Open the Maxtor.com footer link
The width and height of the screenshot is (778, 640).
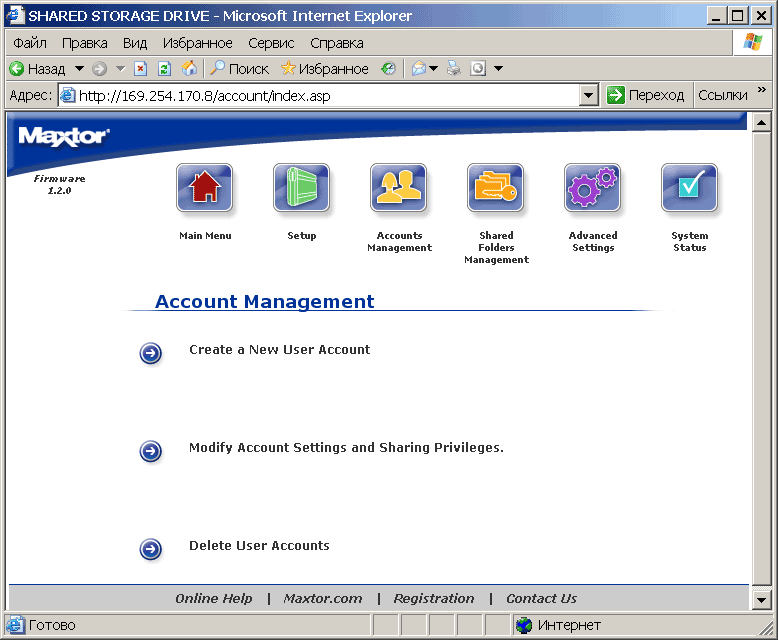[323, 599]
